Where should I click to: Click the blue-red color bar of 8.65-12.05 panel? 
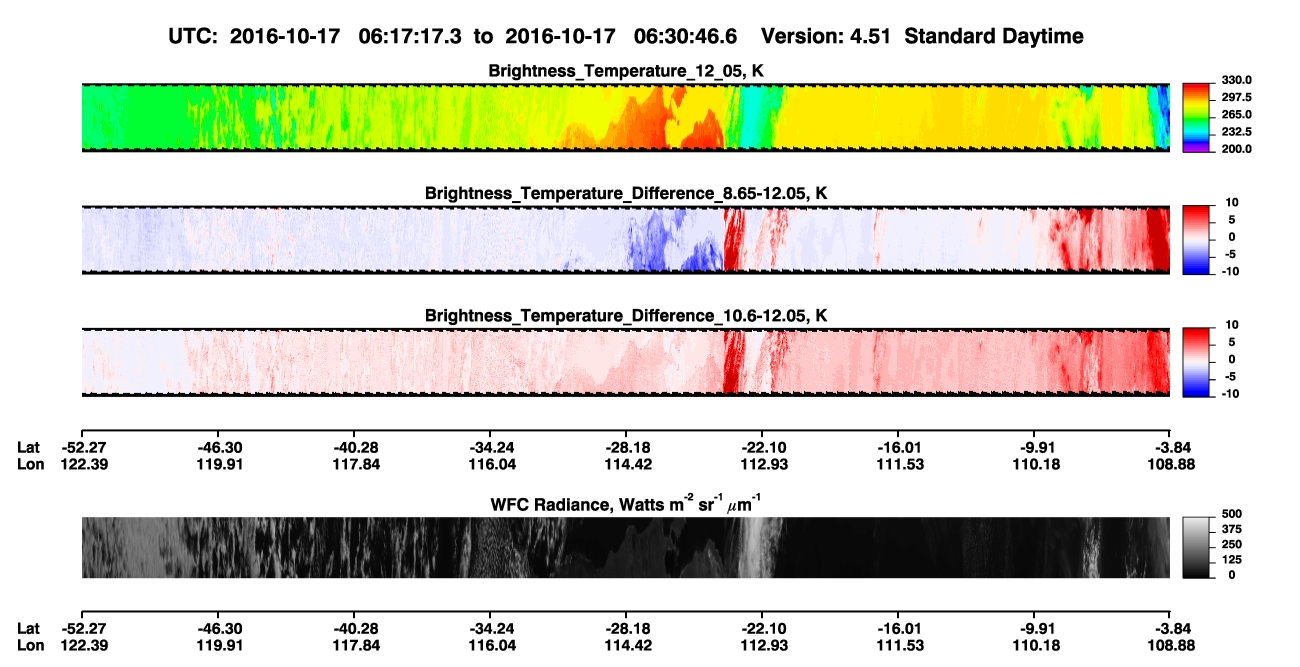1196,238
